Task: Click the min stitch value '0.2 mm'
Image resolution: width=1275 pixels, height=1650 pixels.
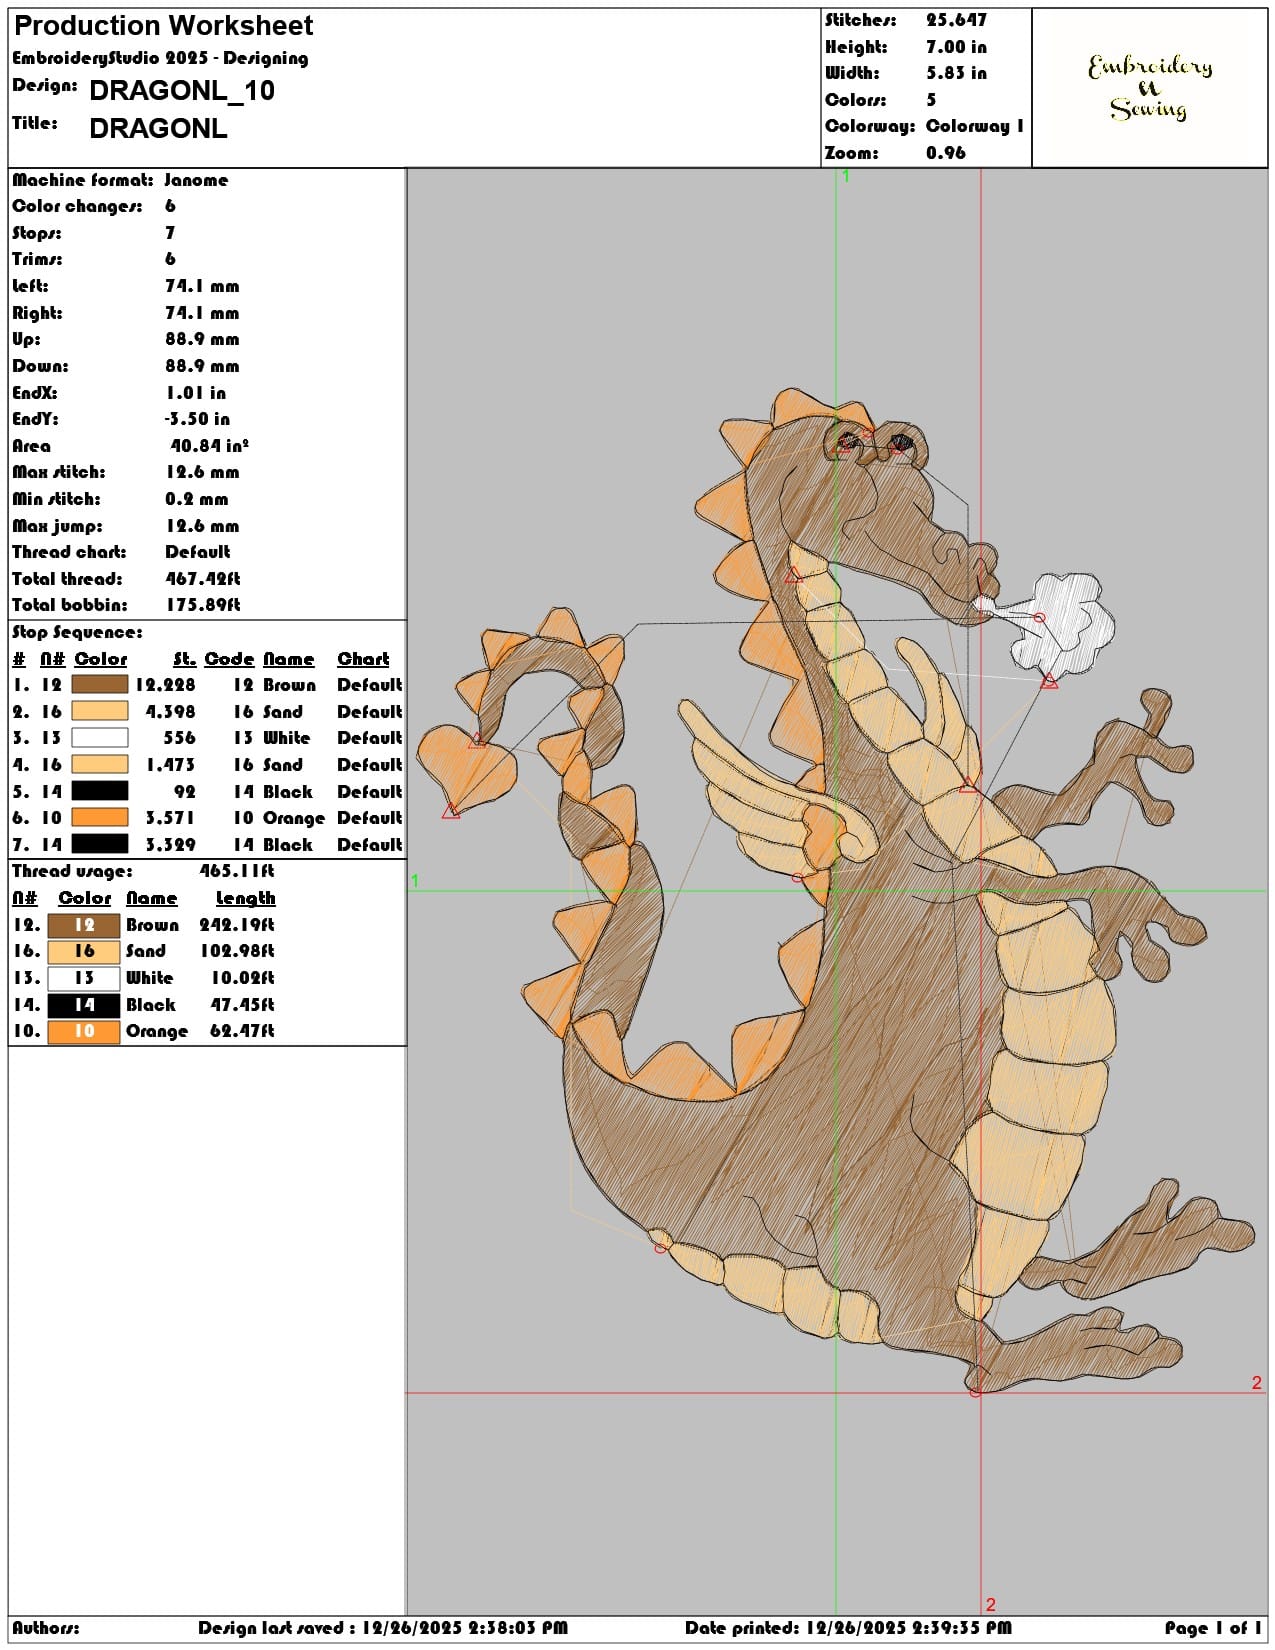Action: (x=197, y=499)
